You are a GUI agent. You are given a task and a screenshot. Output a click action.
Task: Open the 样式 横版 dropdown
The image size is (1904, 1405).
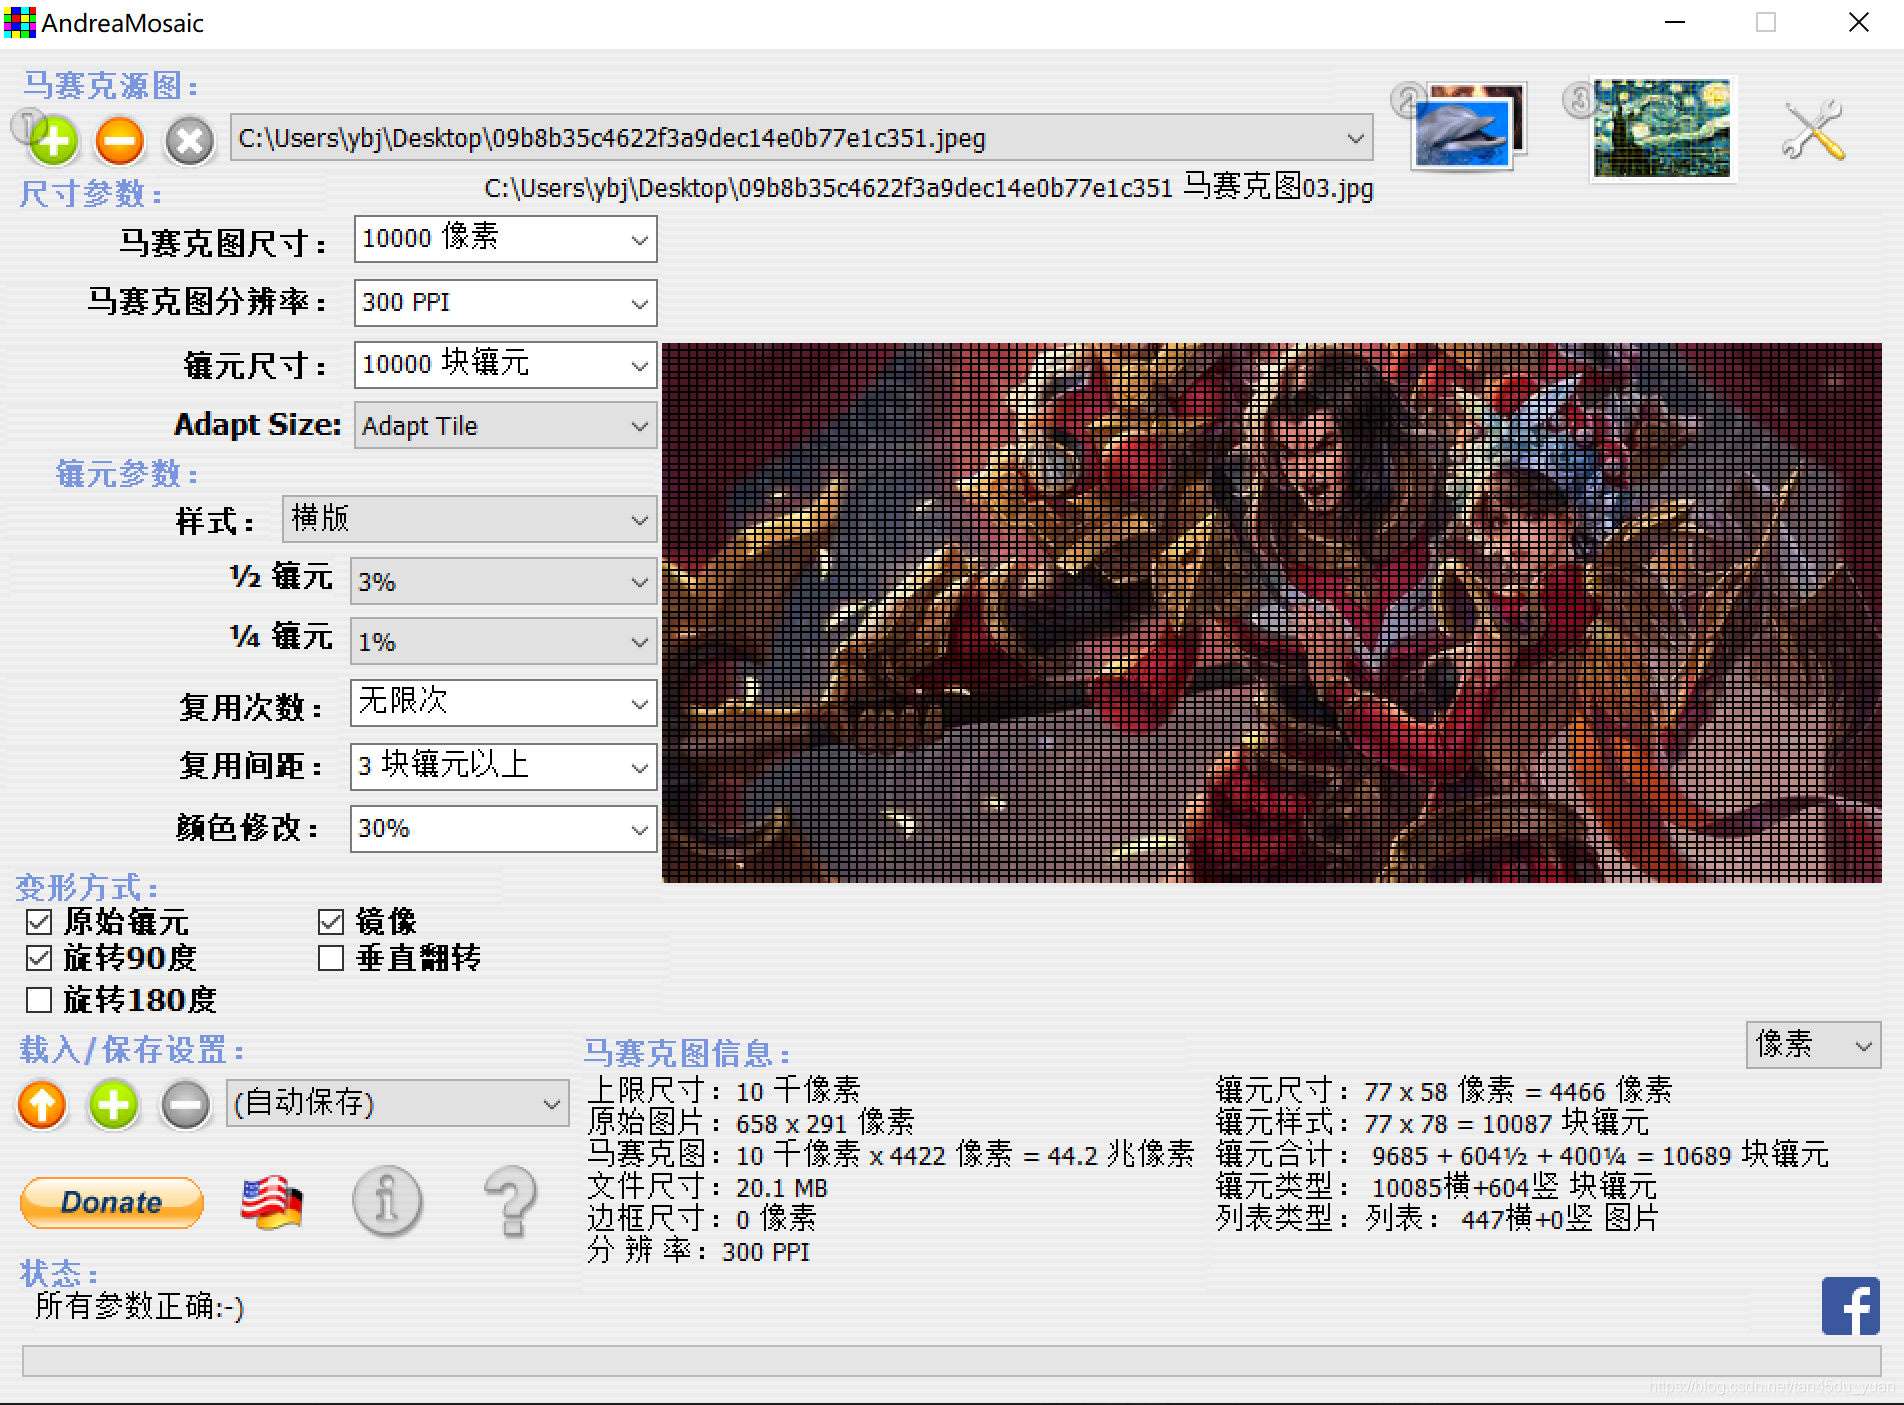[469, 519]
